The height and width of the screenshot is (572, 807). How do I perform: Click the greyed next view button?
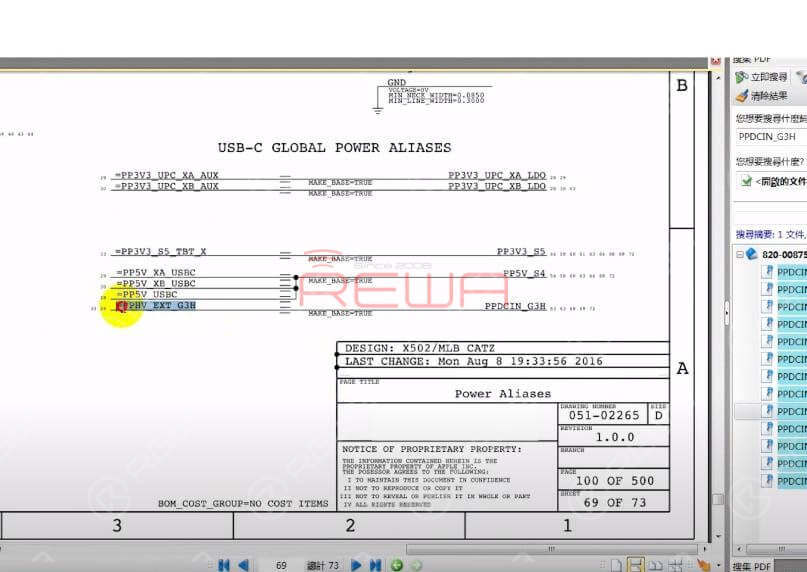pos(416,565)
